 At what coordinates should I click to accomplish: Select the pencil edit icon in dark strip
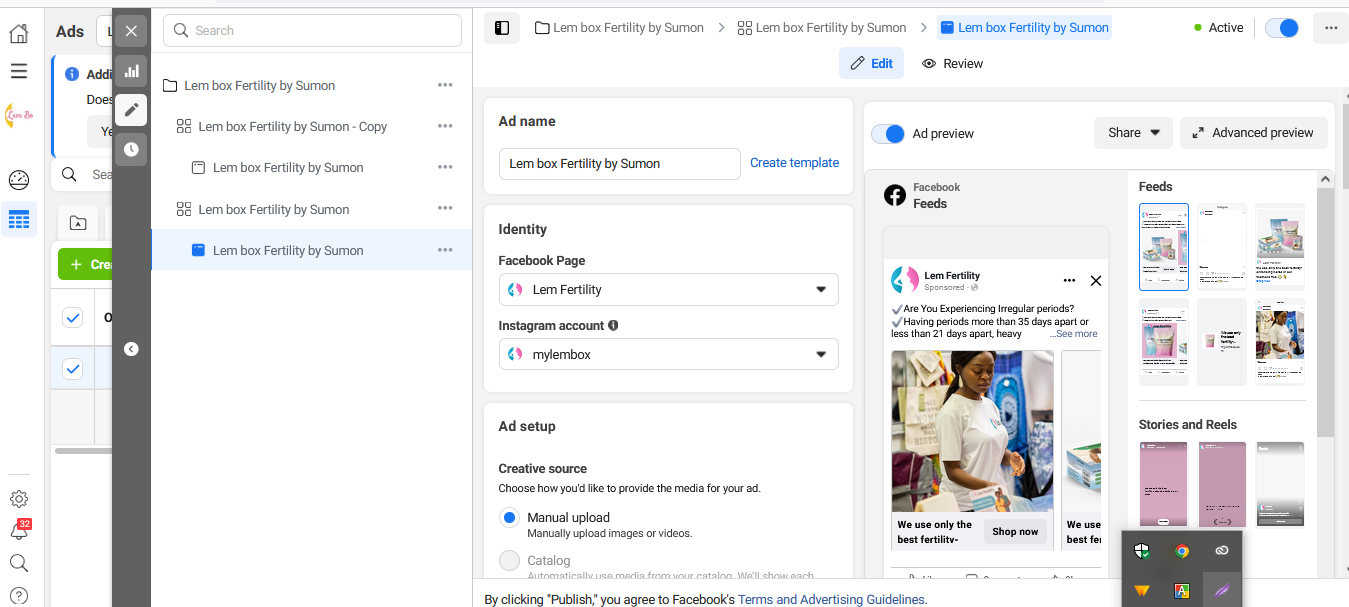(131, 110)
